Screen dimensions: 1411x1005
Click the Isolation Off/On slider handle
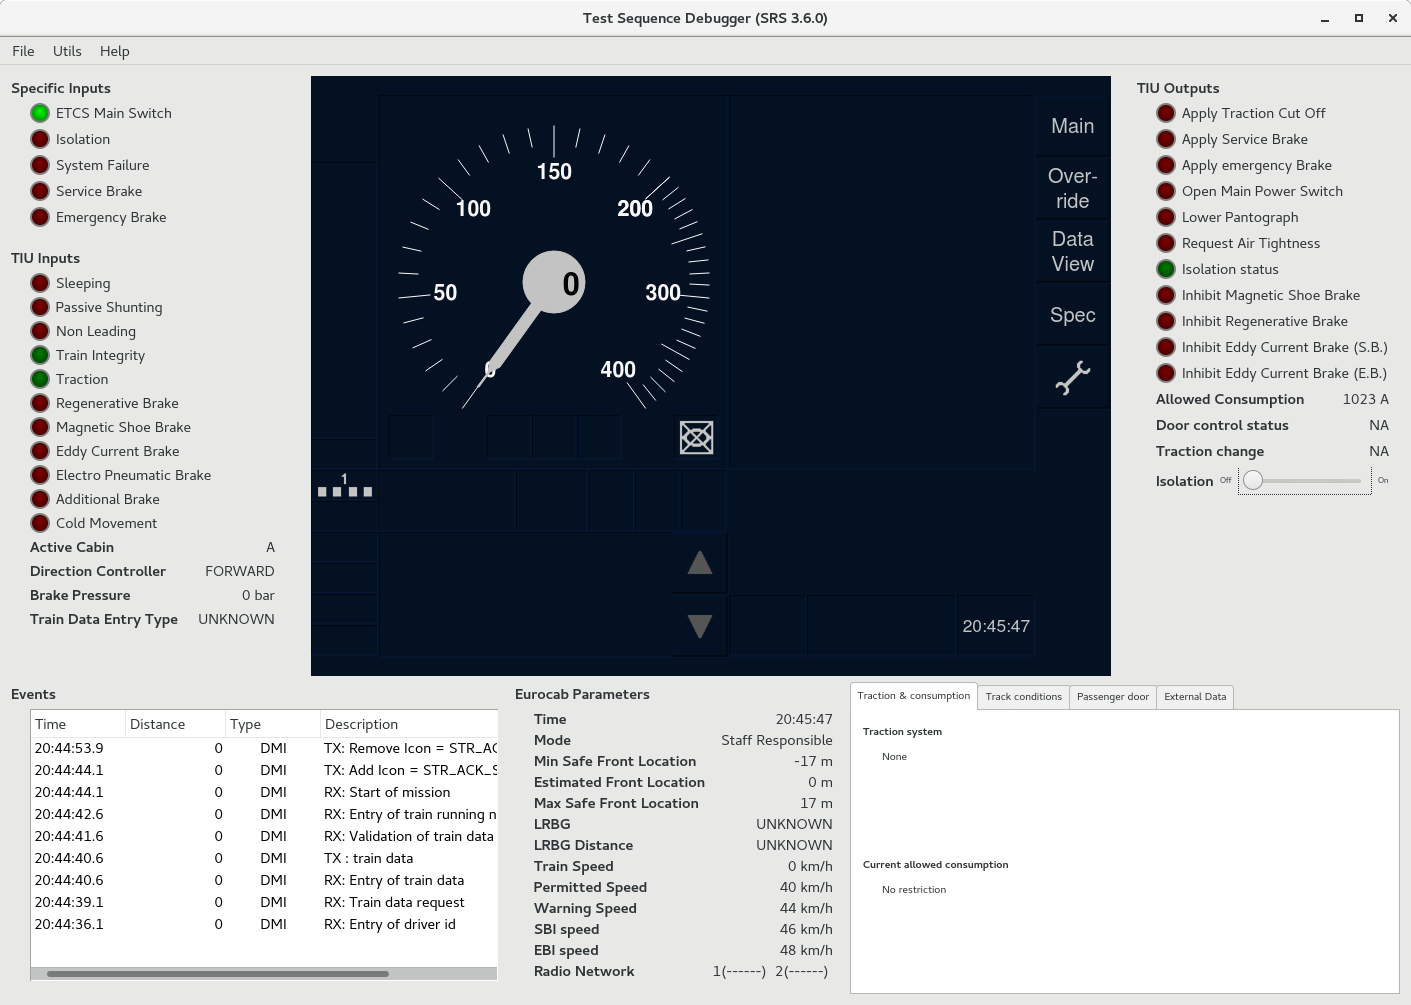(x=1253, y=481)
